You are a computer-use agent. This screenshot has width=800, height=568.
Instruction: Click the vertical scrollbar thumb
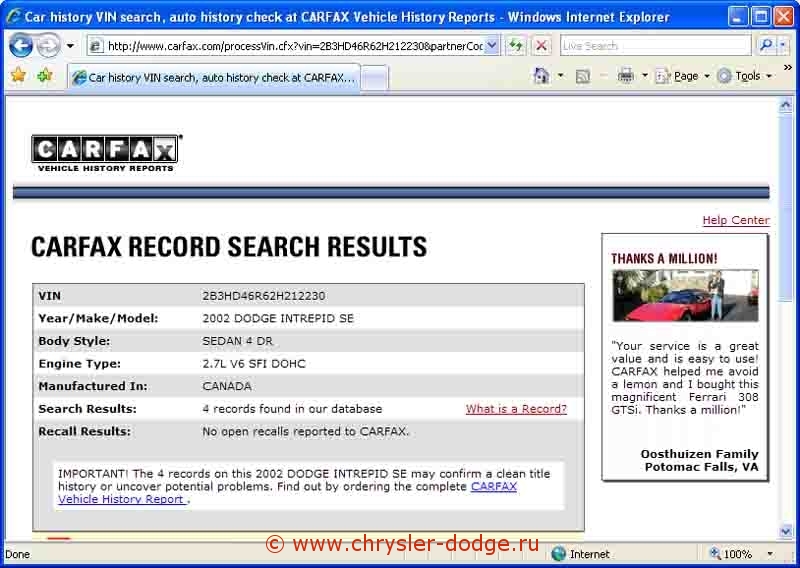(786, 208)
